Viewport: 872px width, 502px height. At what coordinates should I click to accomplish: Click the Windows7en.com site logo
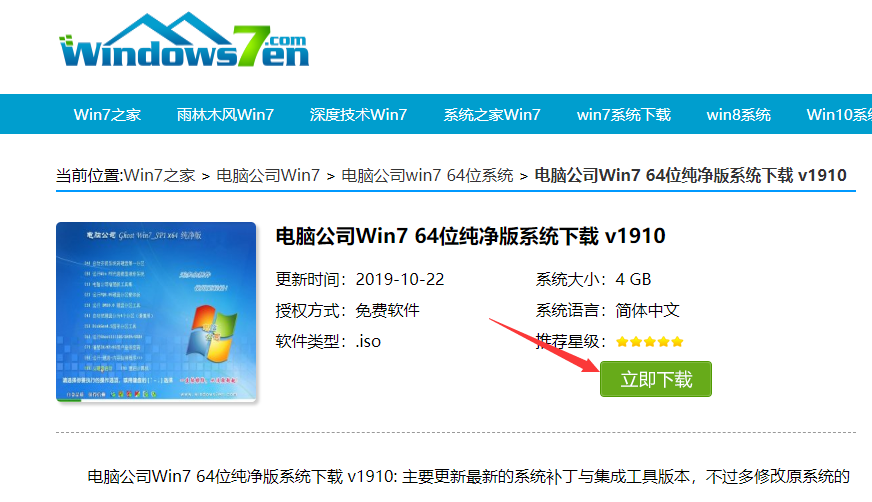184,40
